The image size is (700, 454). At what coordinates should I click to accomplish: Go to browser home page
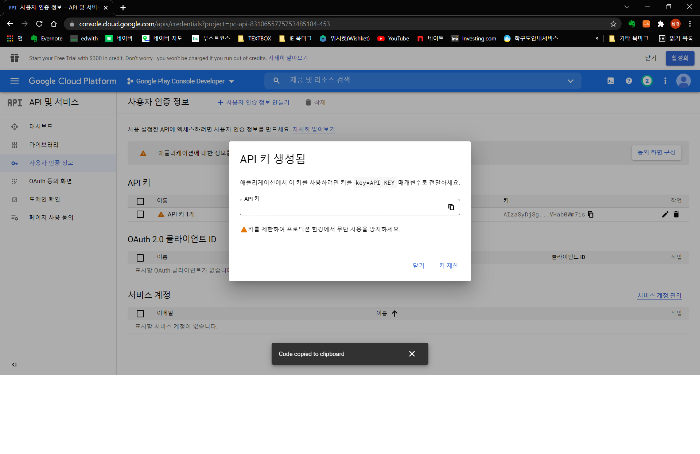[x=54, y=24]
